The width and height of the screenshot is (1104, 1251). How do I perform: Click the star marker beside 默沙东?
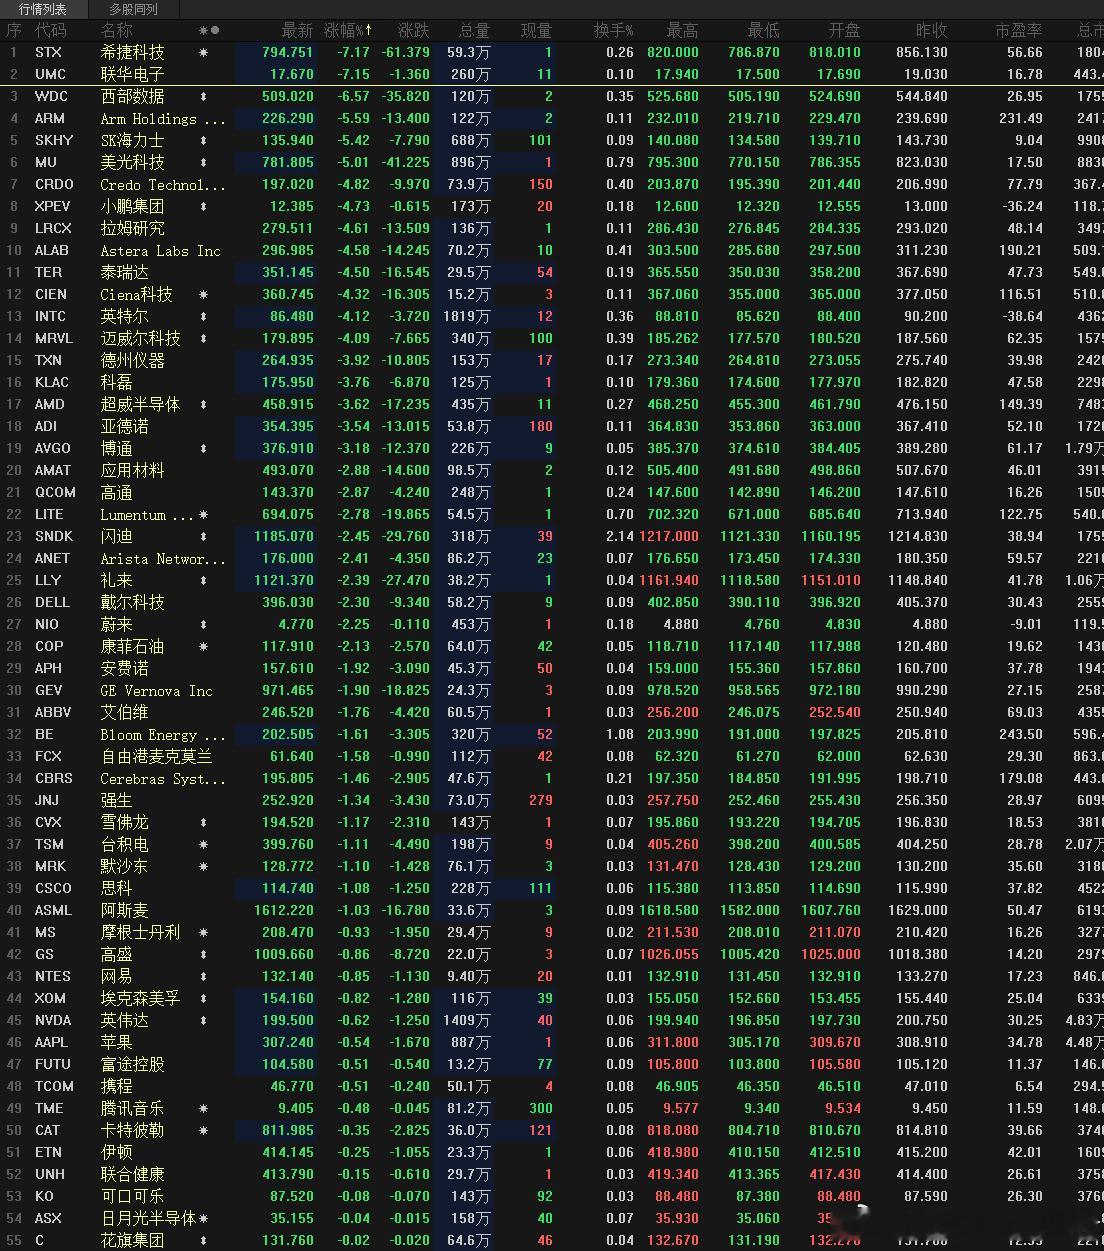click(x=204, y=866)
